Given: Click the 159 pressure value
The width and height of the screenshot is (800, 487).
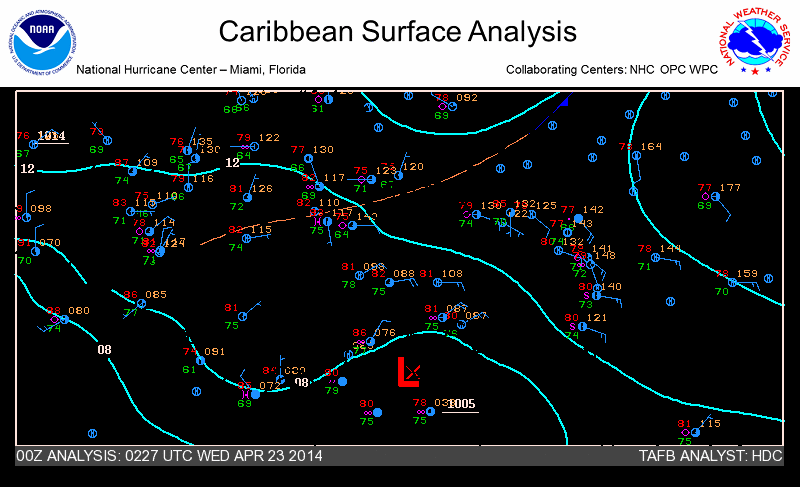Looking at the screenshot, I should (x=747, y=274).
